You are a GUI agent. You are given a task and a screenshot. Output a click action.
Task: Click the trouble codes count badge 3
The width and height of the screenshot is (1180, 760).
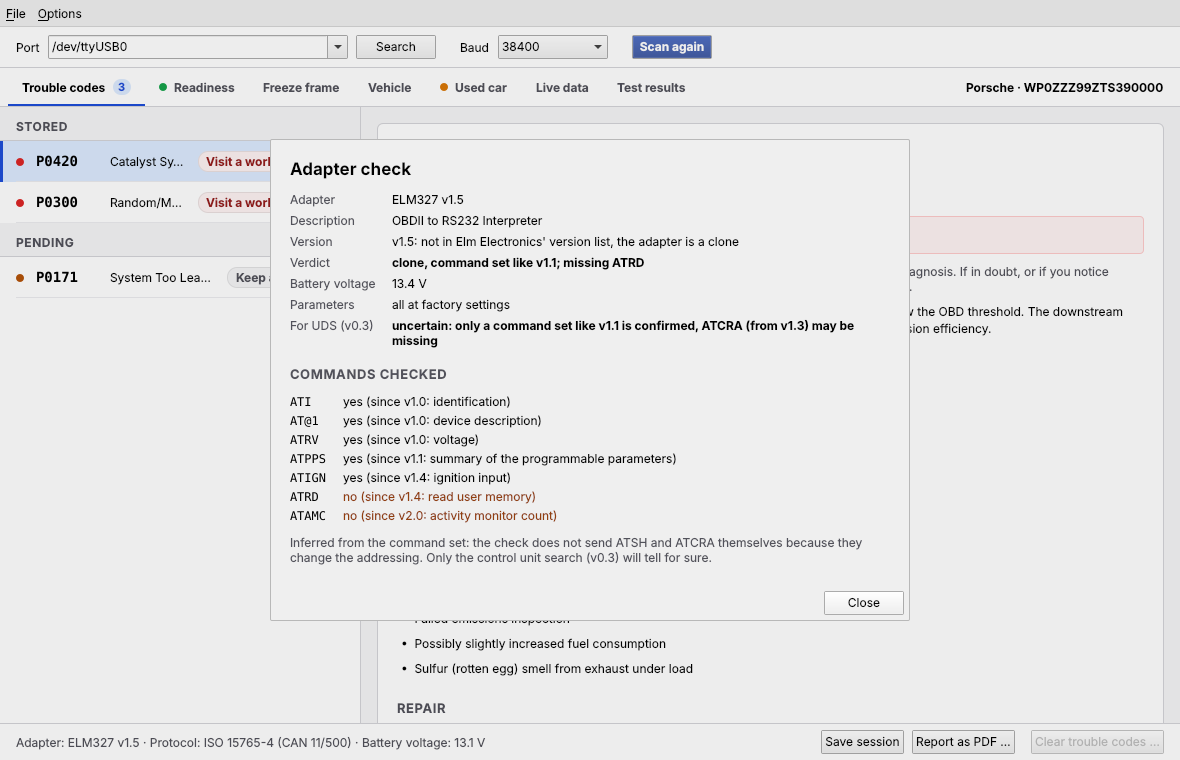pyautogui.click(x=121, y=87)
